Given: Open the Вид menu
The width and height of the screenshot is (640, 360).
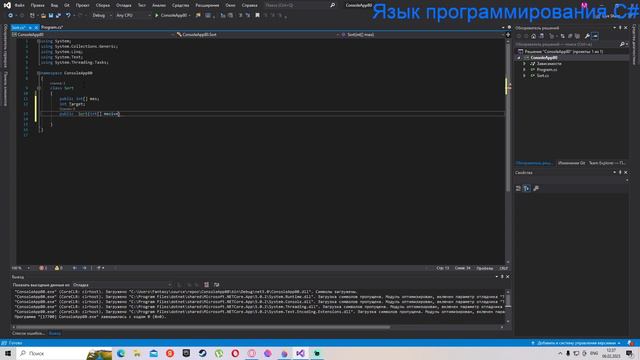Looking at the screenshot, I should pos(54,5).
